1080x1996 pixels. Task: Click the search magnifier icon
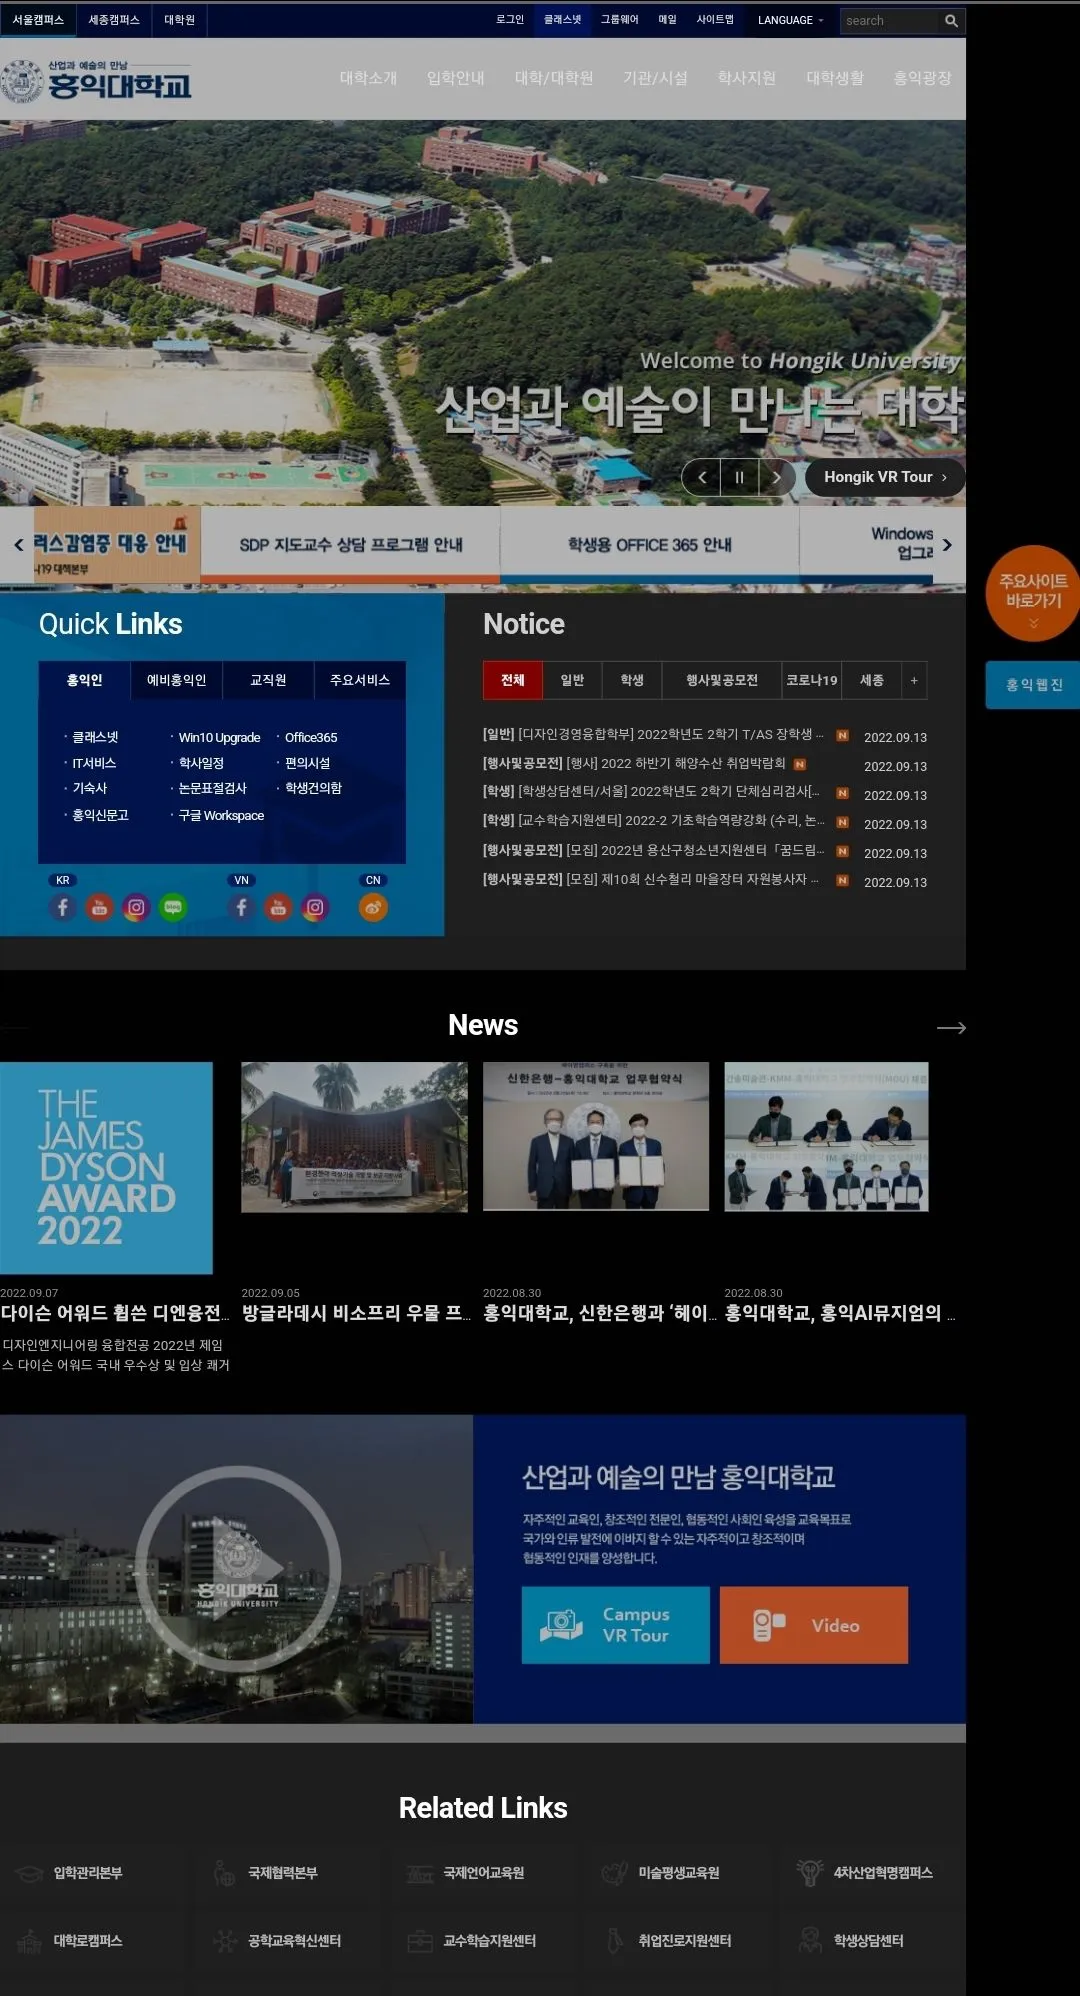coord(951,21)
